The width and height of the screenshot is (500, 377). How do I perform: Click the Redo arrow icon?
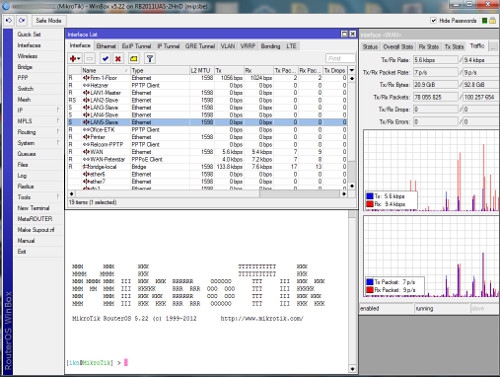point(22,21)
